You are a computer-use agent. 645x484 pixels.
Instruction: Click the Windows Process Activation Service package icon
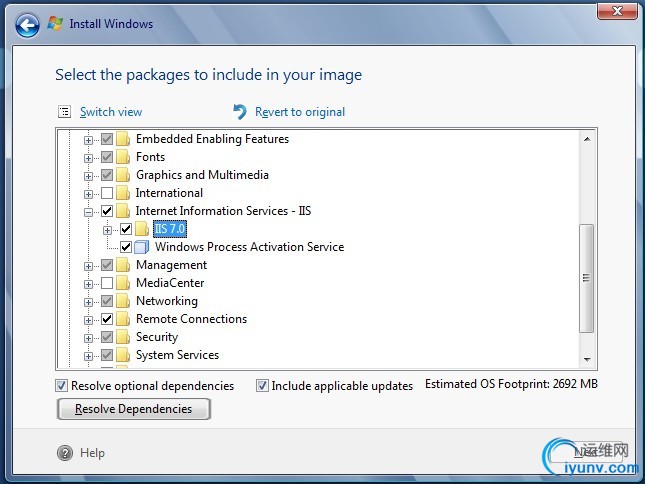tap(142, 247)
